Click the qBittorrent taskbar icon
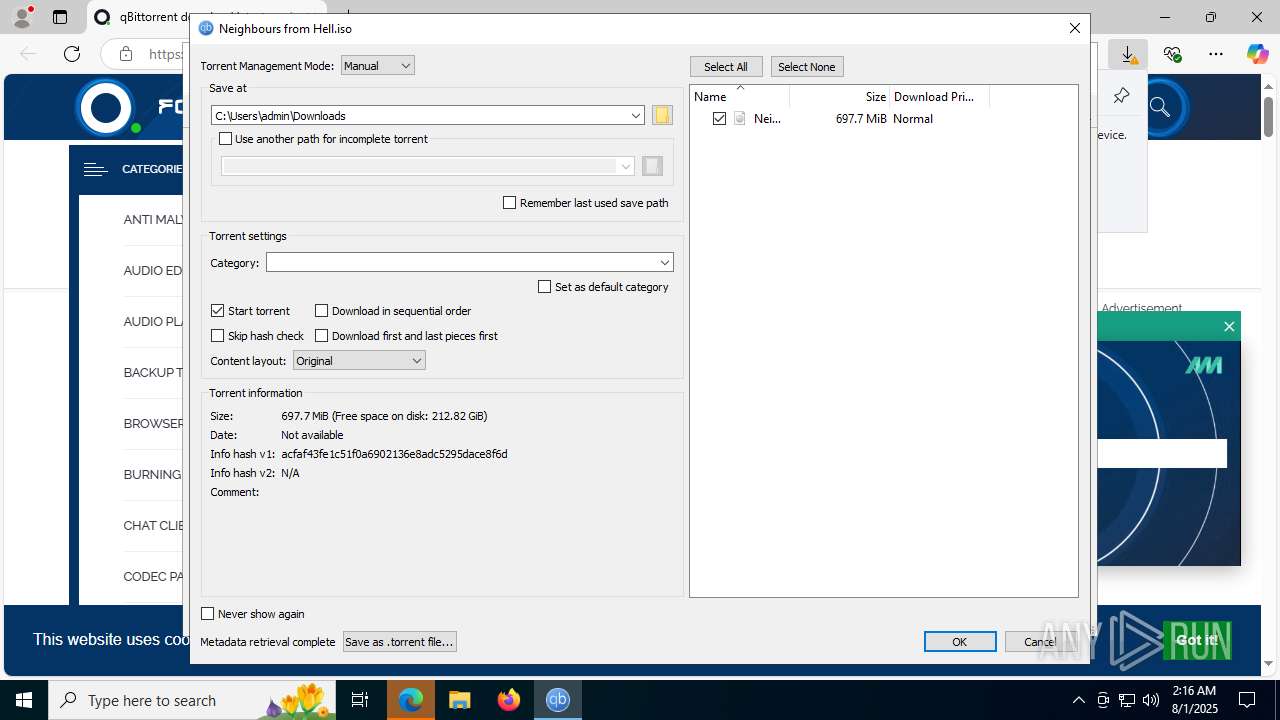This screenshot has width=1280, height=720. pyautogui.click(x=557, y=700)
